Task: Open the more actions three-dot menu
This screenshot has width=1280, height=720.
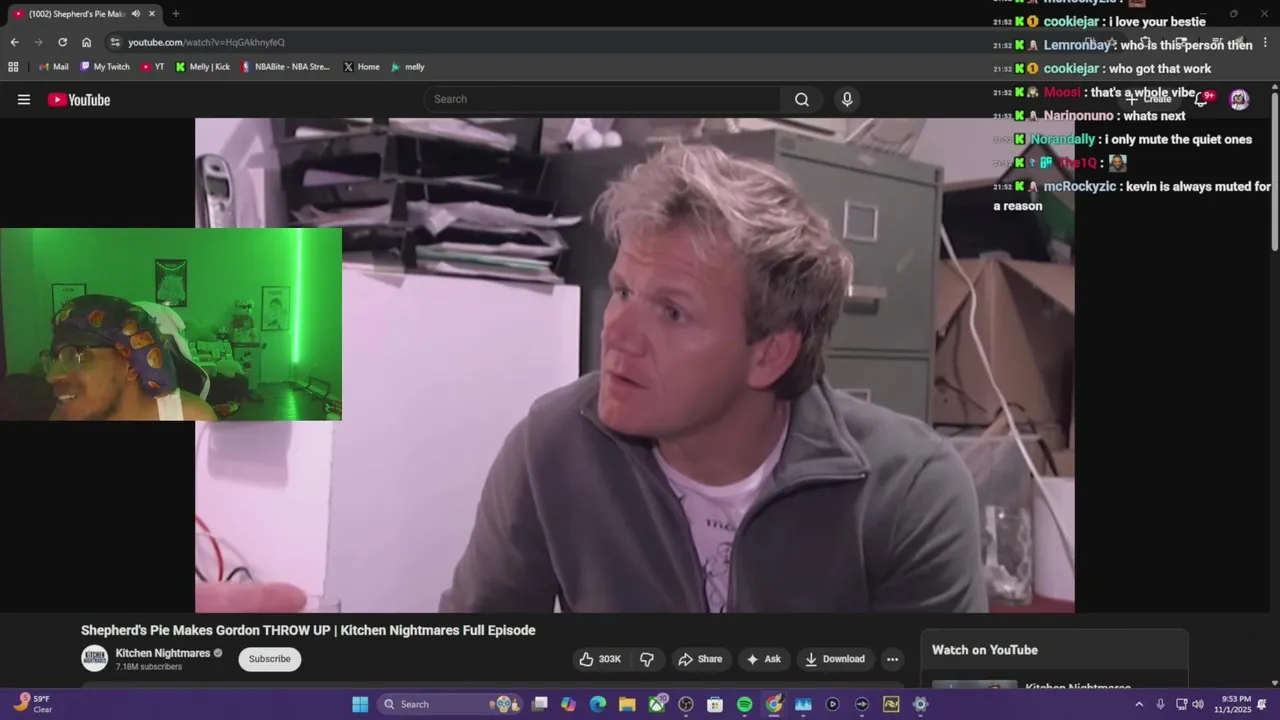Action: (x=892, y=659)
